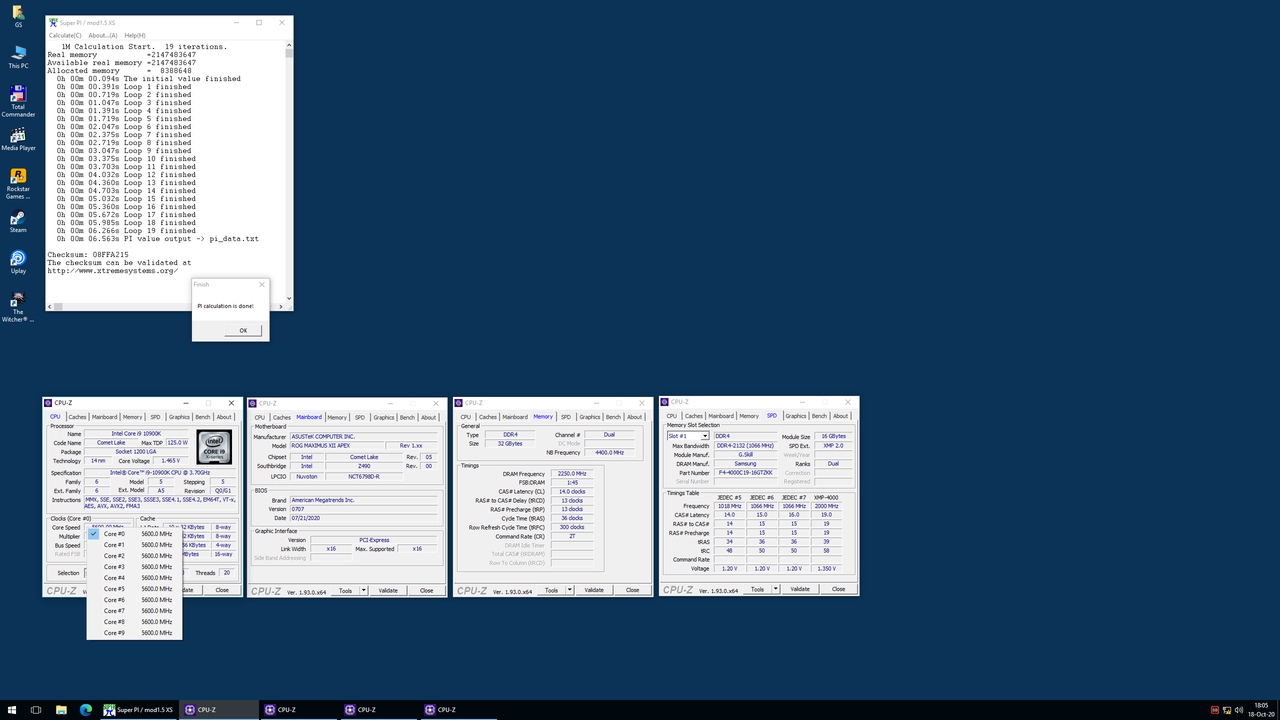
Task: Open the Media Player desktop shortcut
Action: pos(18,139)
